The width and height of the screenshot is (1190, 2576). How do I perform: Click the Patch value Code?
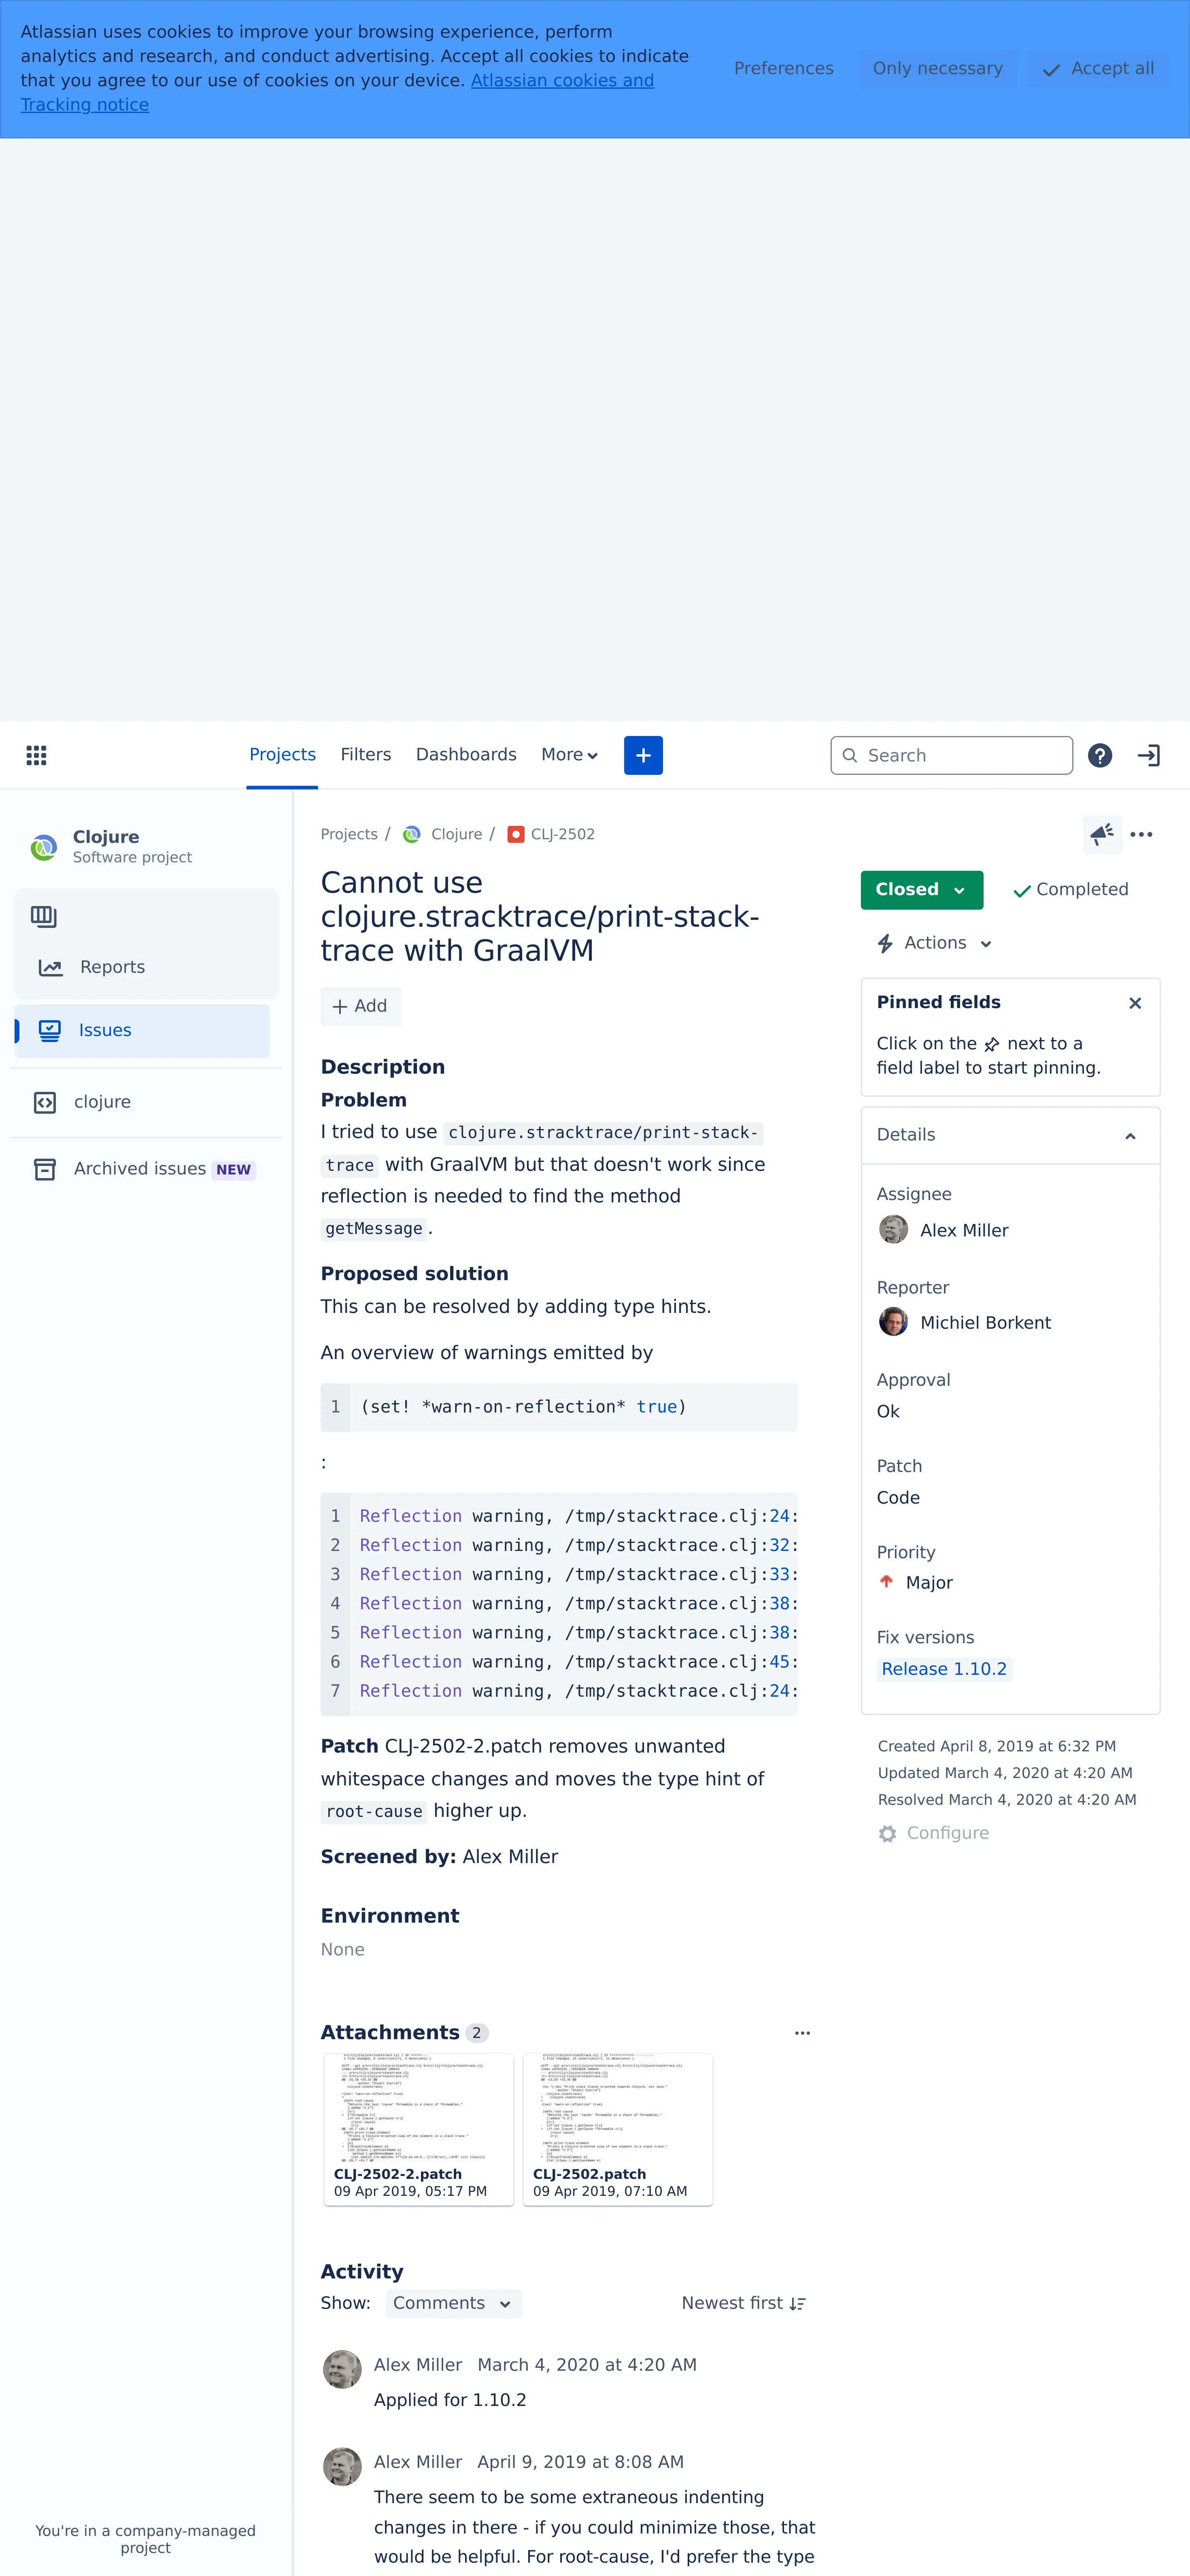point(898,1498)
